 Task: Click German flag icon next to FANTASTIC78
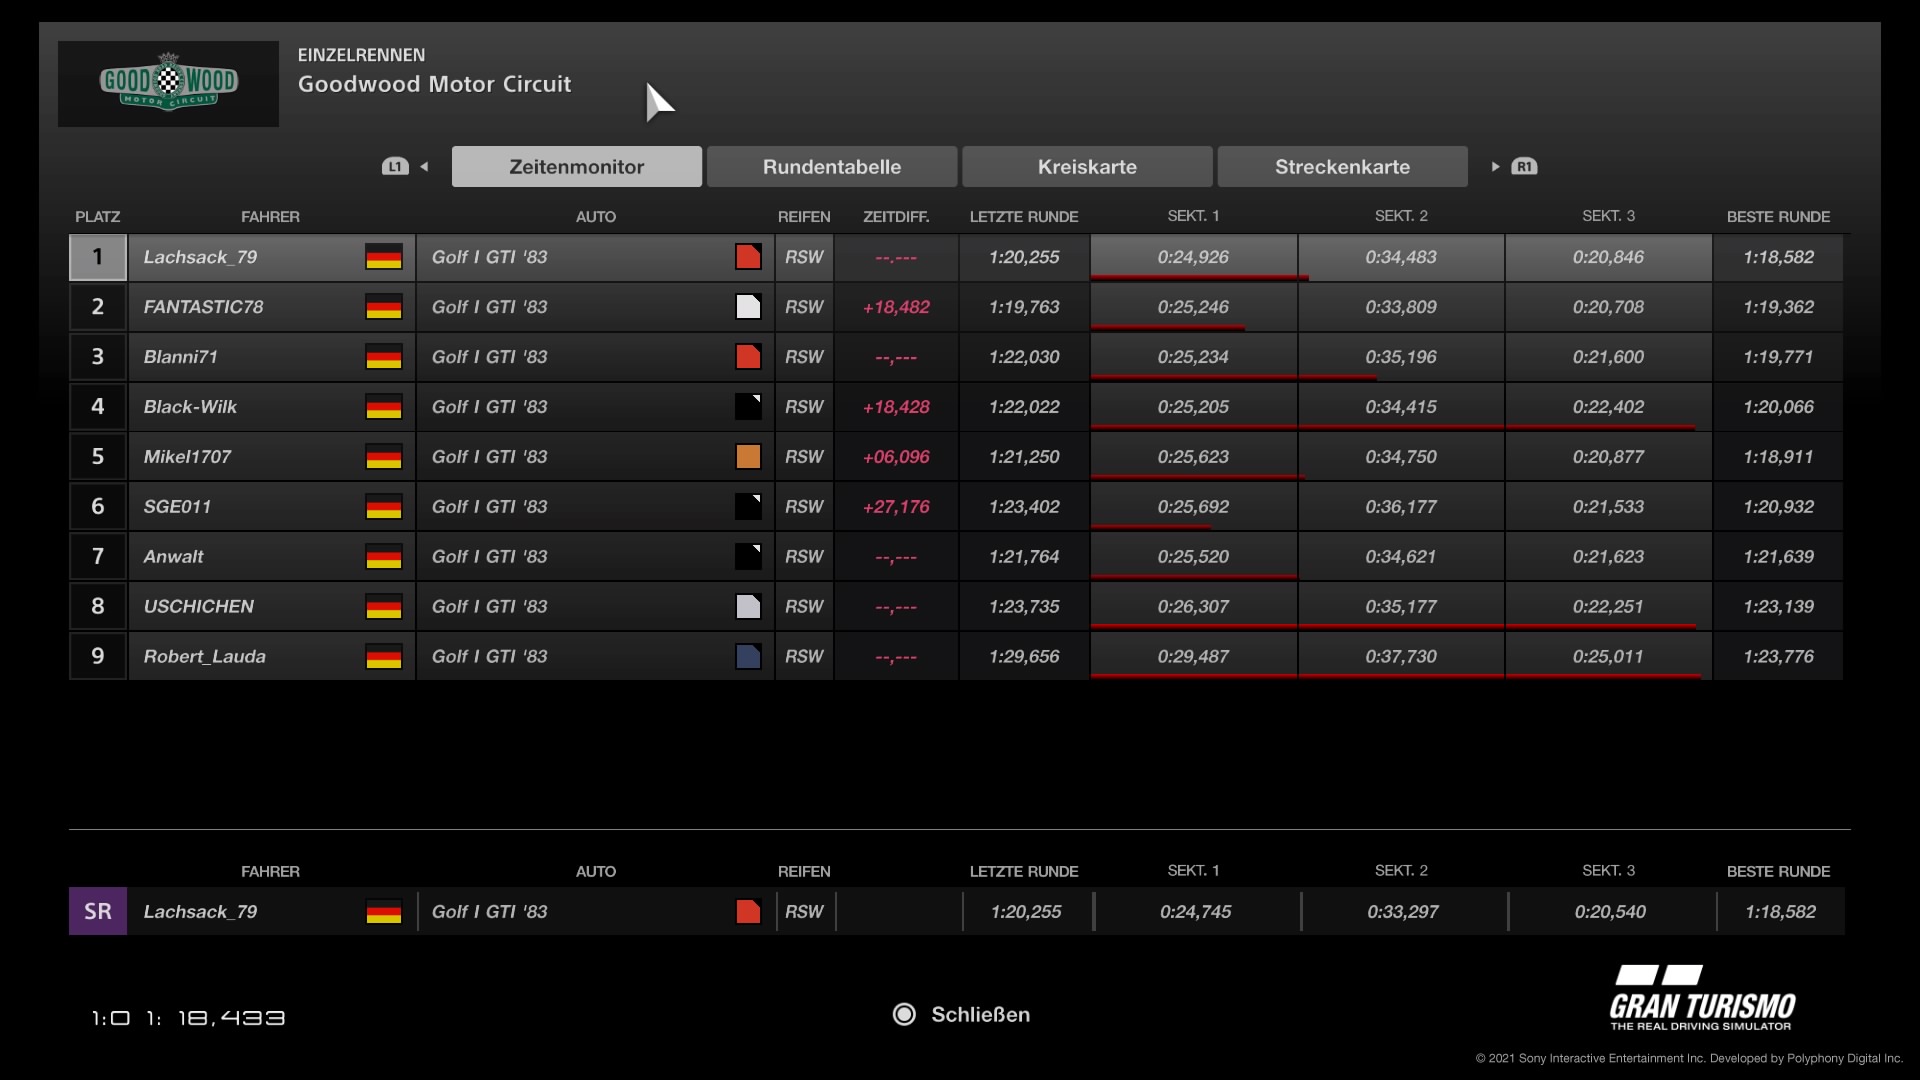click(384, 307)
